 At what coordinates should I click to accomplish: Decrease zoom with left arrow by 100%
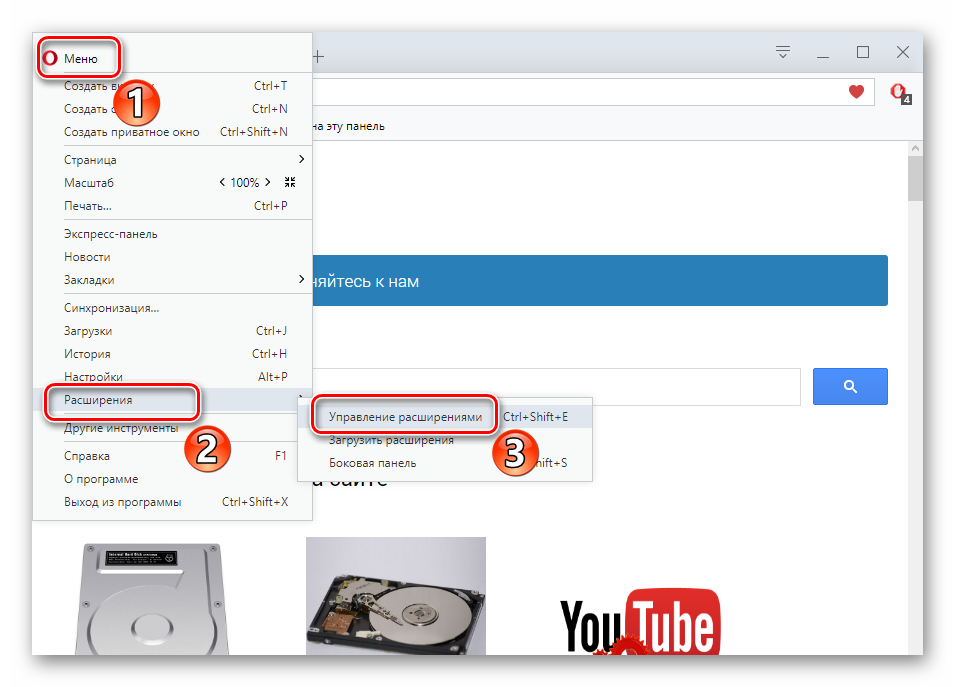tap(222, 183)
